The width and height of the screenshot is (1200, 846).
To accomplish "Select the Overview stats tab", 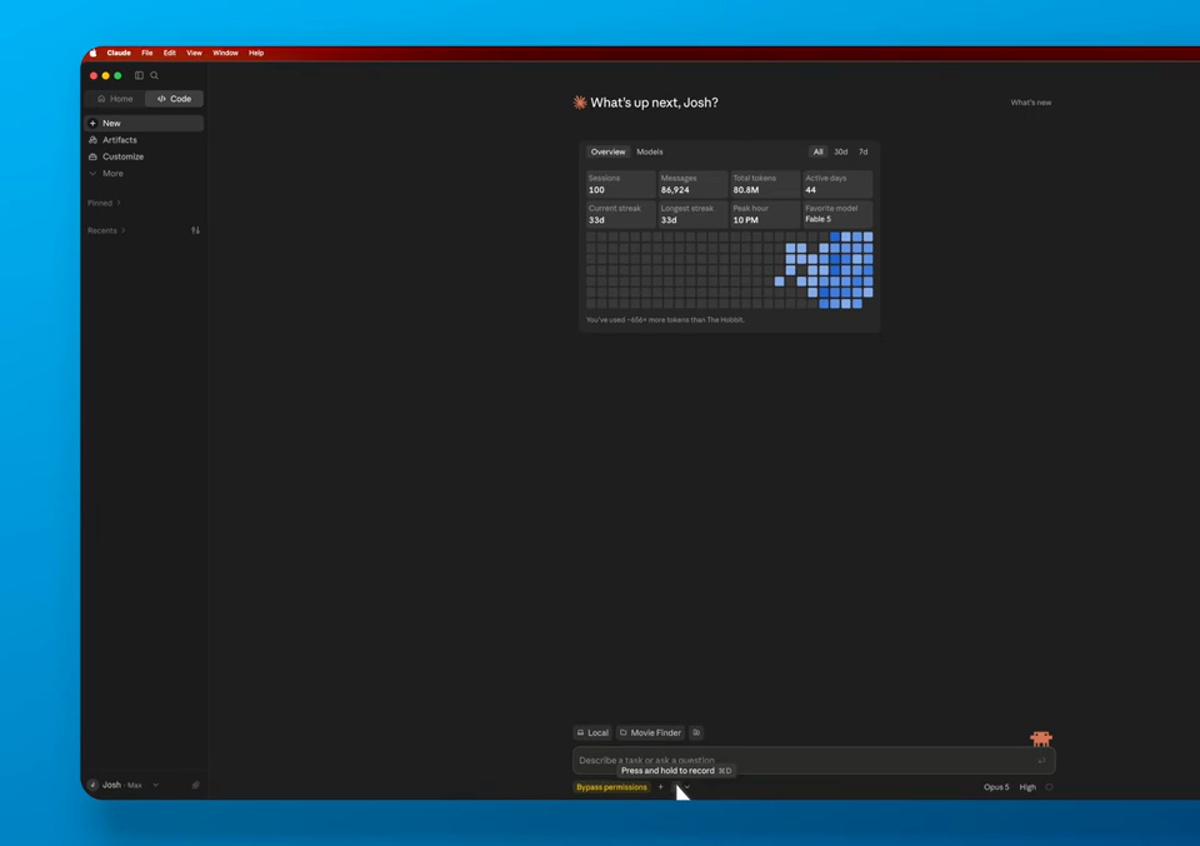I will [x=608, y=152].
